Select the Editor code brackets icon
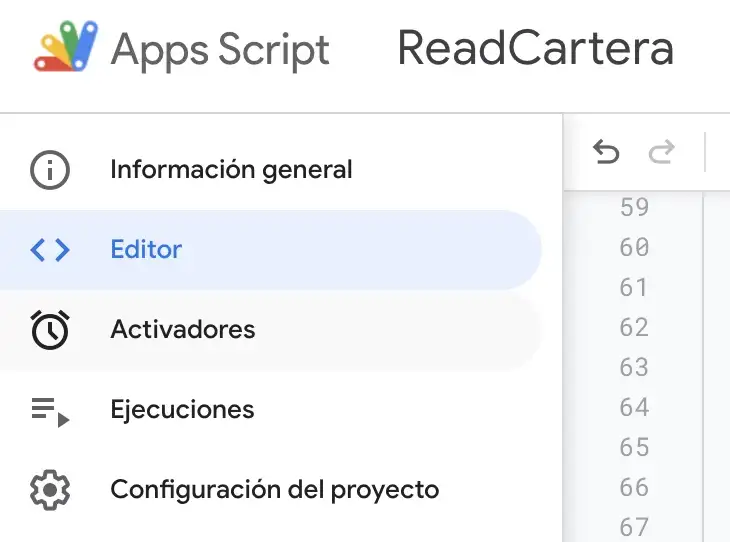This screenshot has height=542, width=730. coord(50,250)
